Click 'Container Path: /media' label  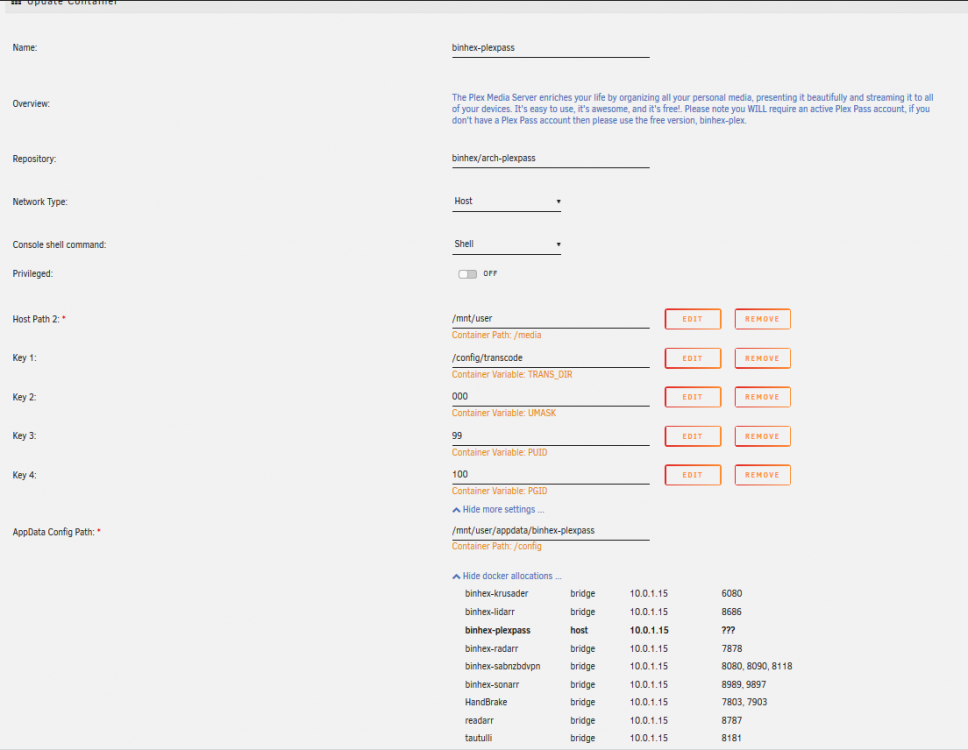(496, 335)
